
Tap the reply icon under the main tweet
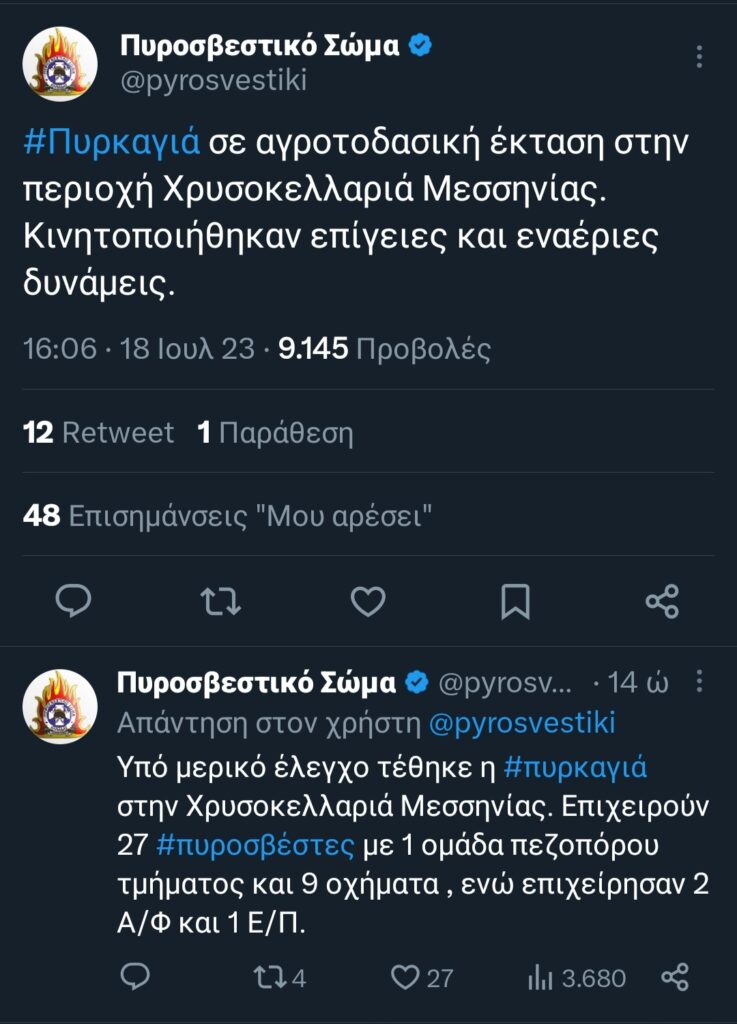coord(73,601)
